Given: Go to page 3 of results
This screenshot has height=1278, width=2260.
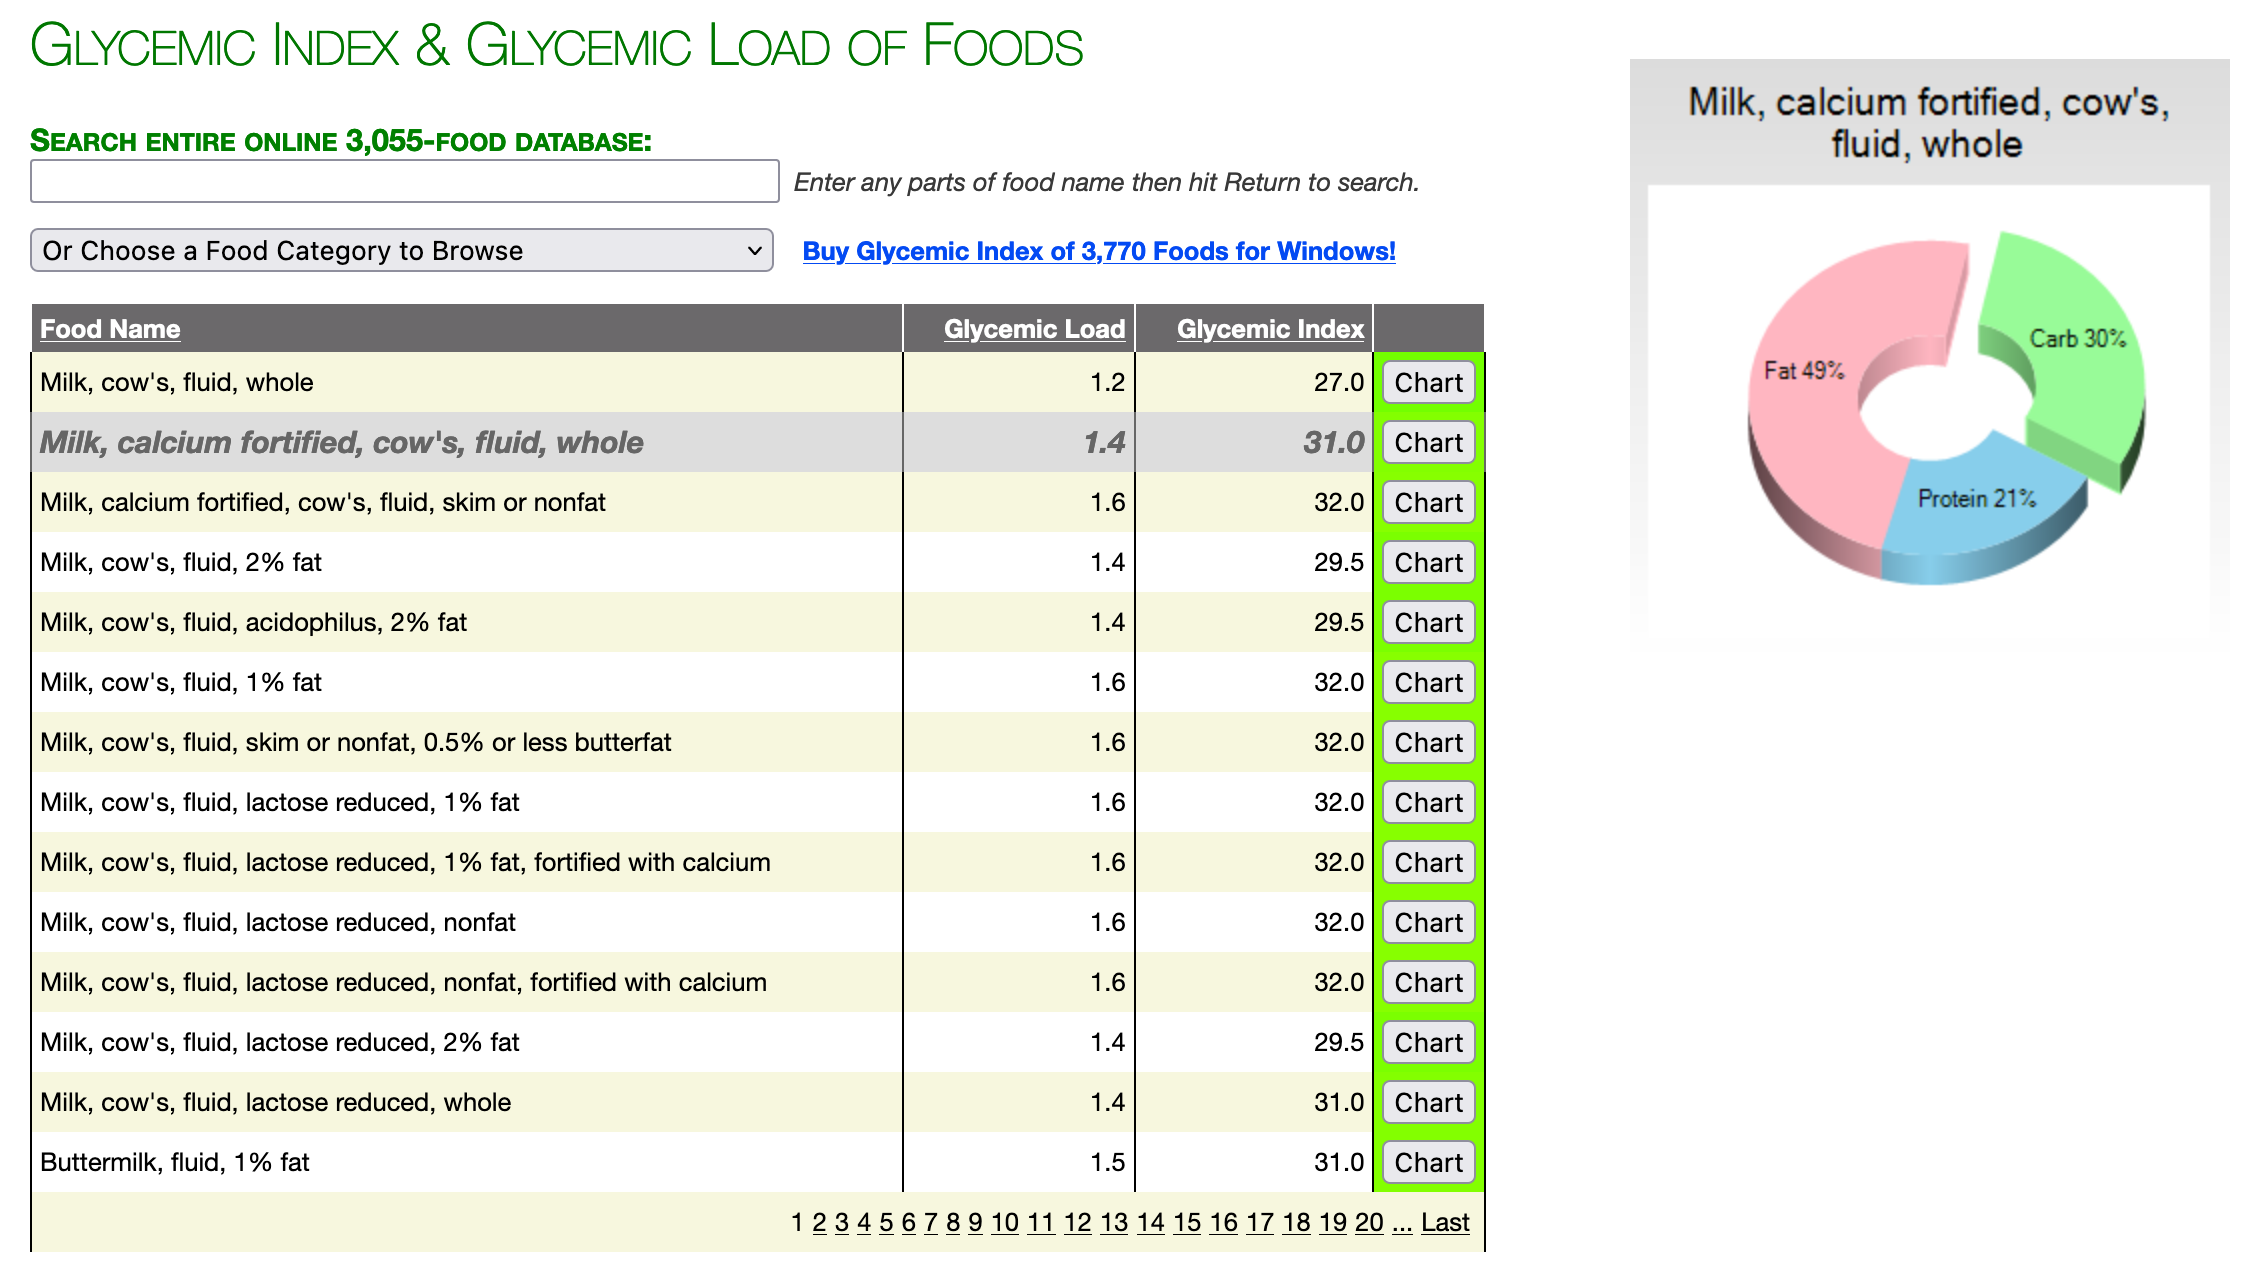Looking at the screenshot, I should (841, 1222).
